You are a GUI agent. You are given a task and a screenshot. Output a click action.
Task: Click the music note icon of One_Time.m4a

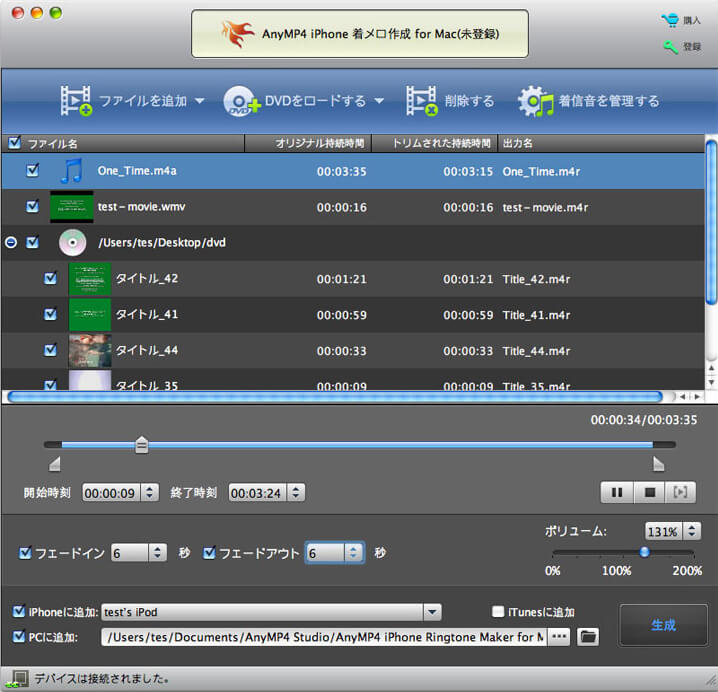pyautogui.click(x=72, y=171)
